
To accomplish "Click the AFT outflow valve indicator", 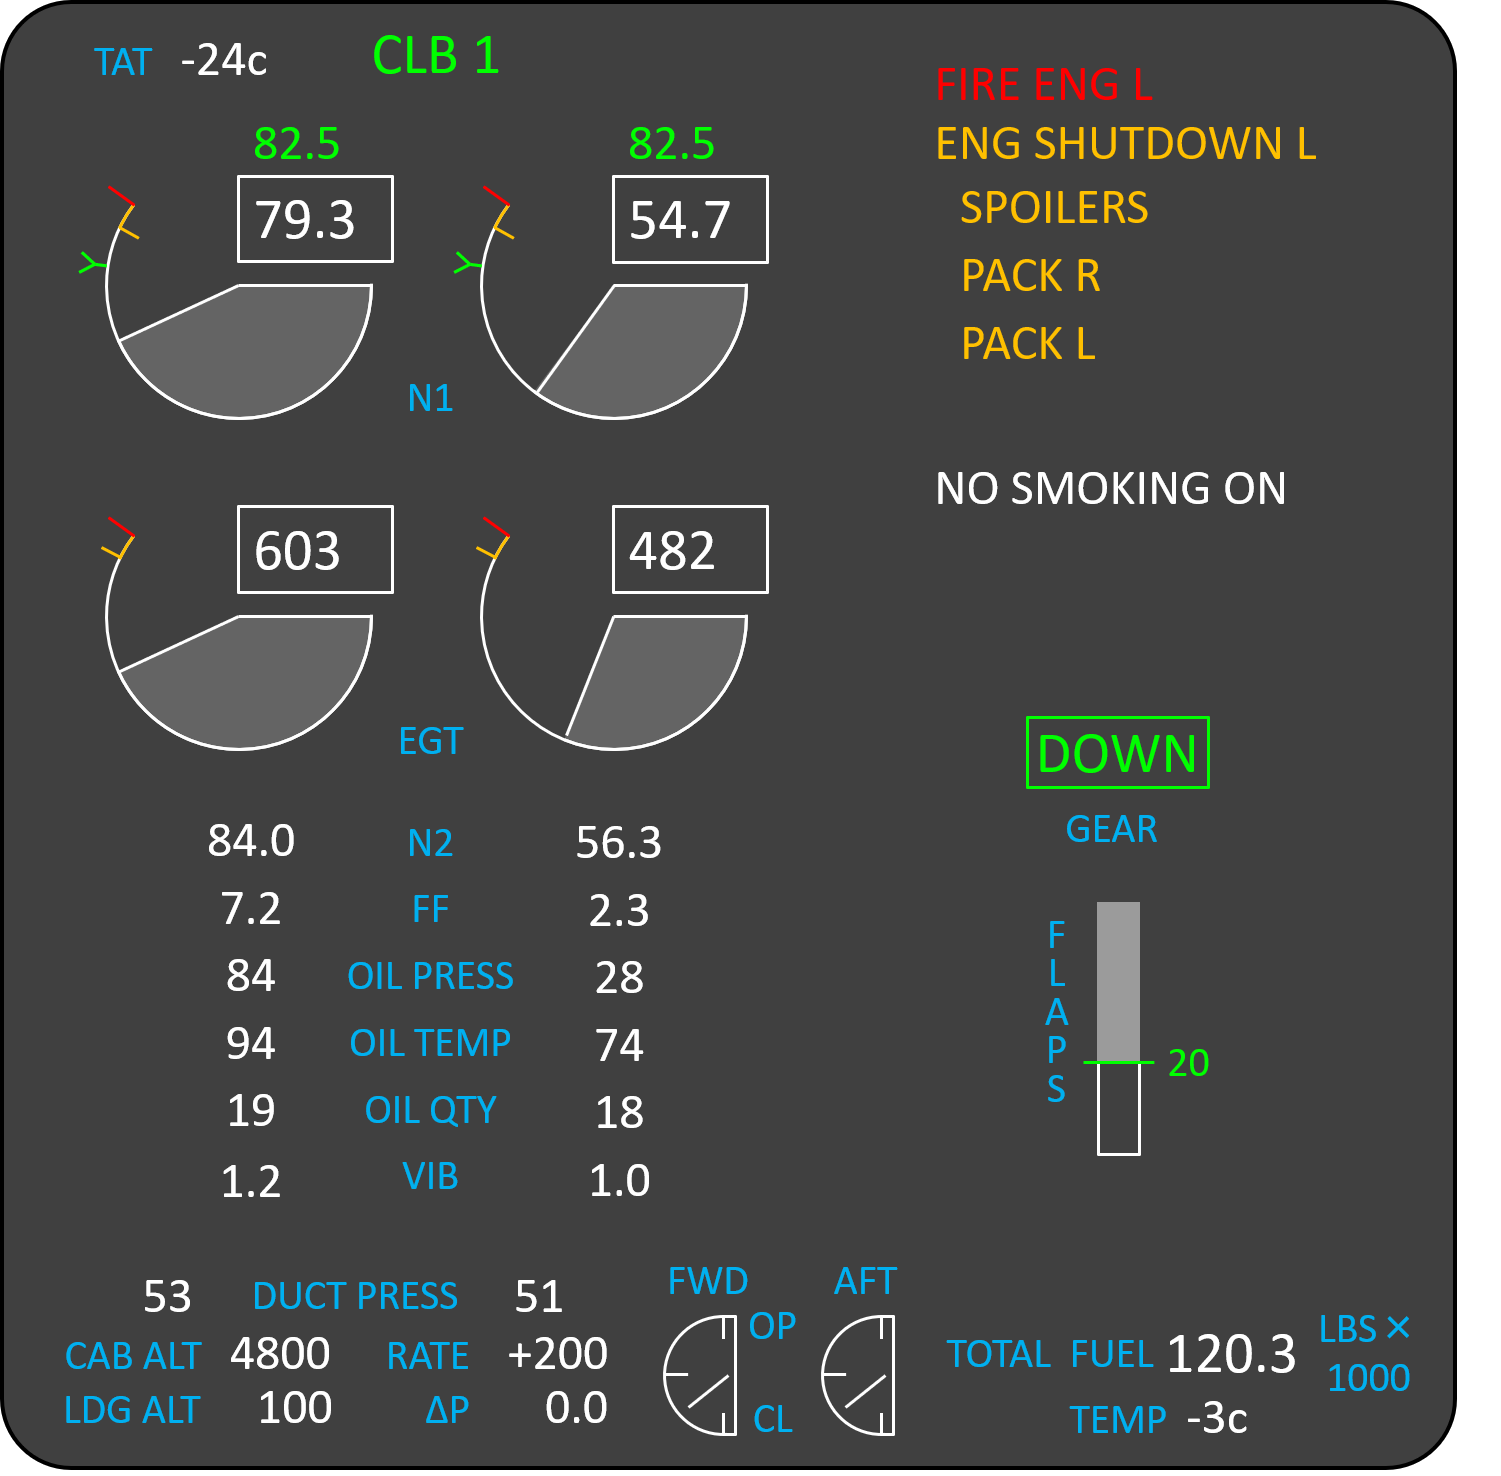I will (858, 1375).
